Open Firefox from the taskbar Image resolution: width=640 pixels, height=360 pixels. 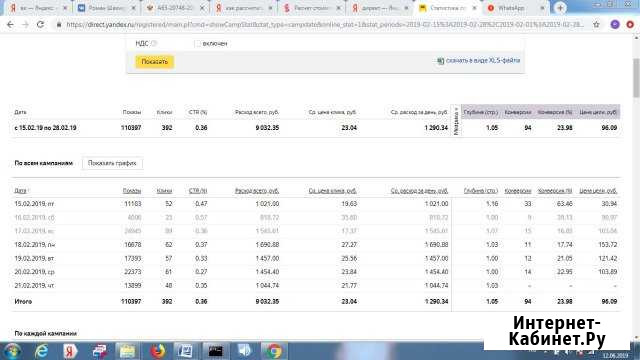pyautogui.click(x=157, y=351)
